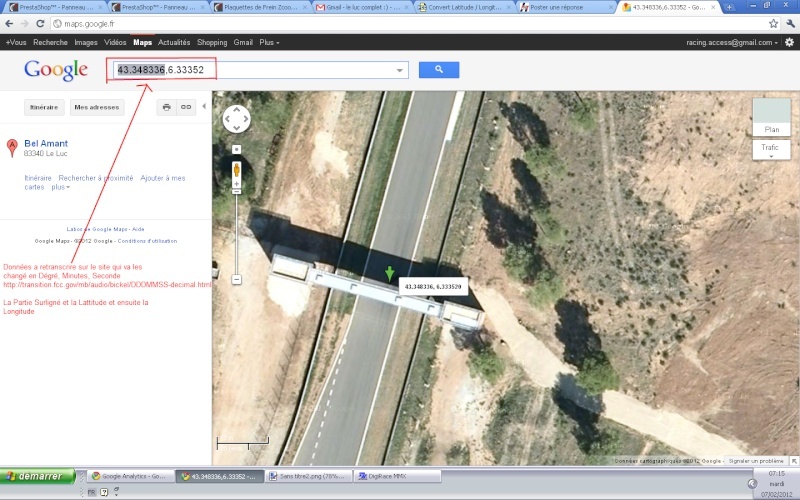The width and height of the screenshot is (800, 500).
Task: Switch to the first PrestaShop Panneau tab
Action: click(x=54, y=7)
